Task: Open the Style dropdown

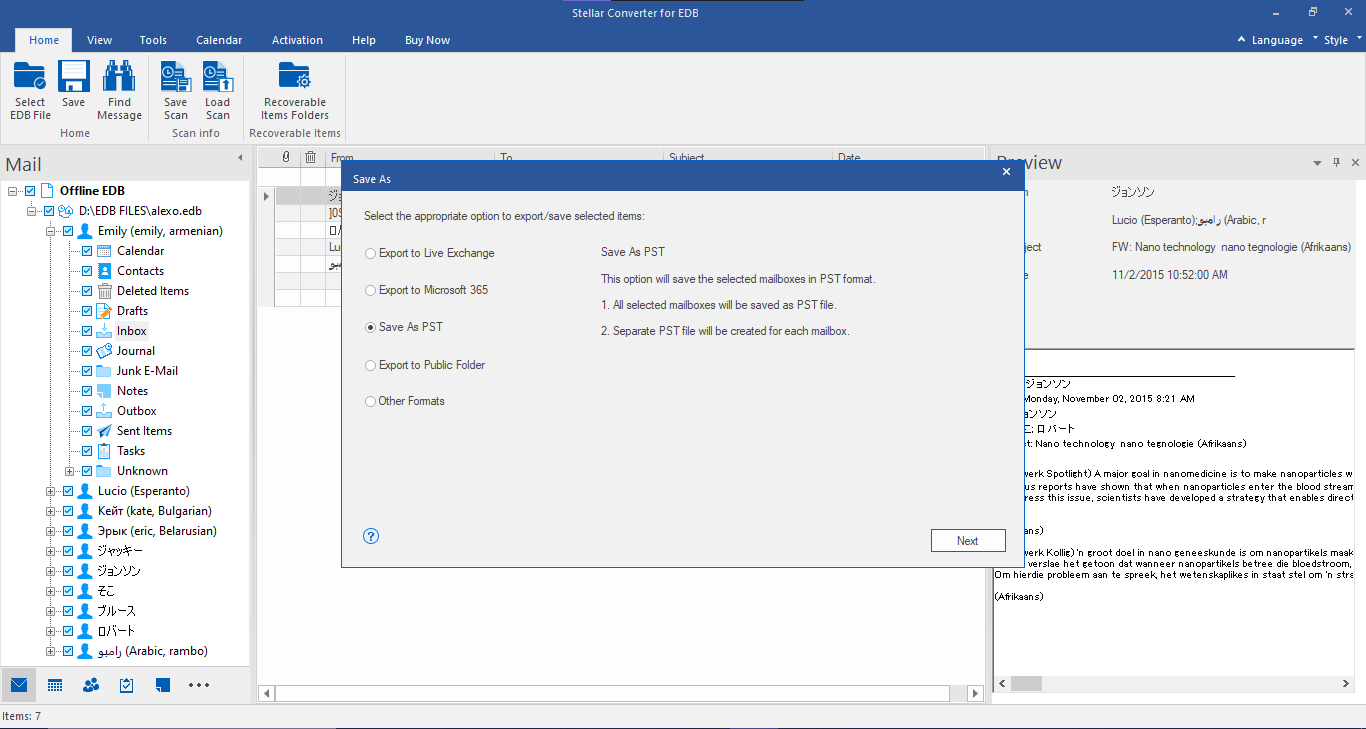Action: click(x=1343, y=40)
